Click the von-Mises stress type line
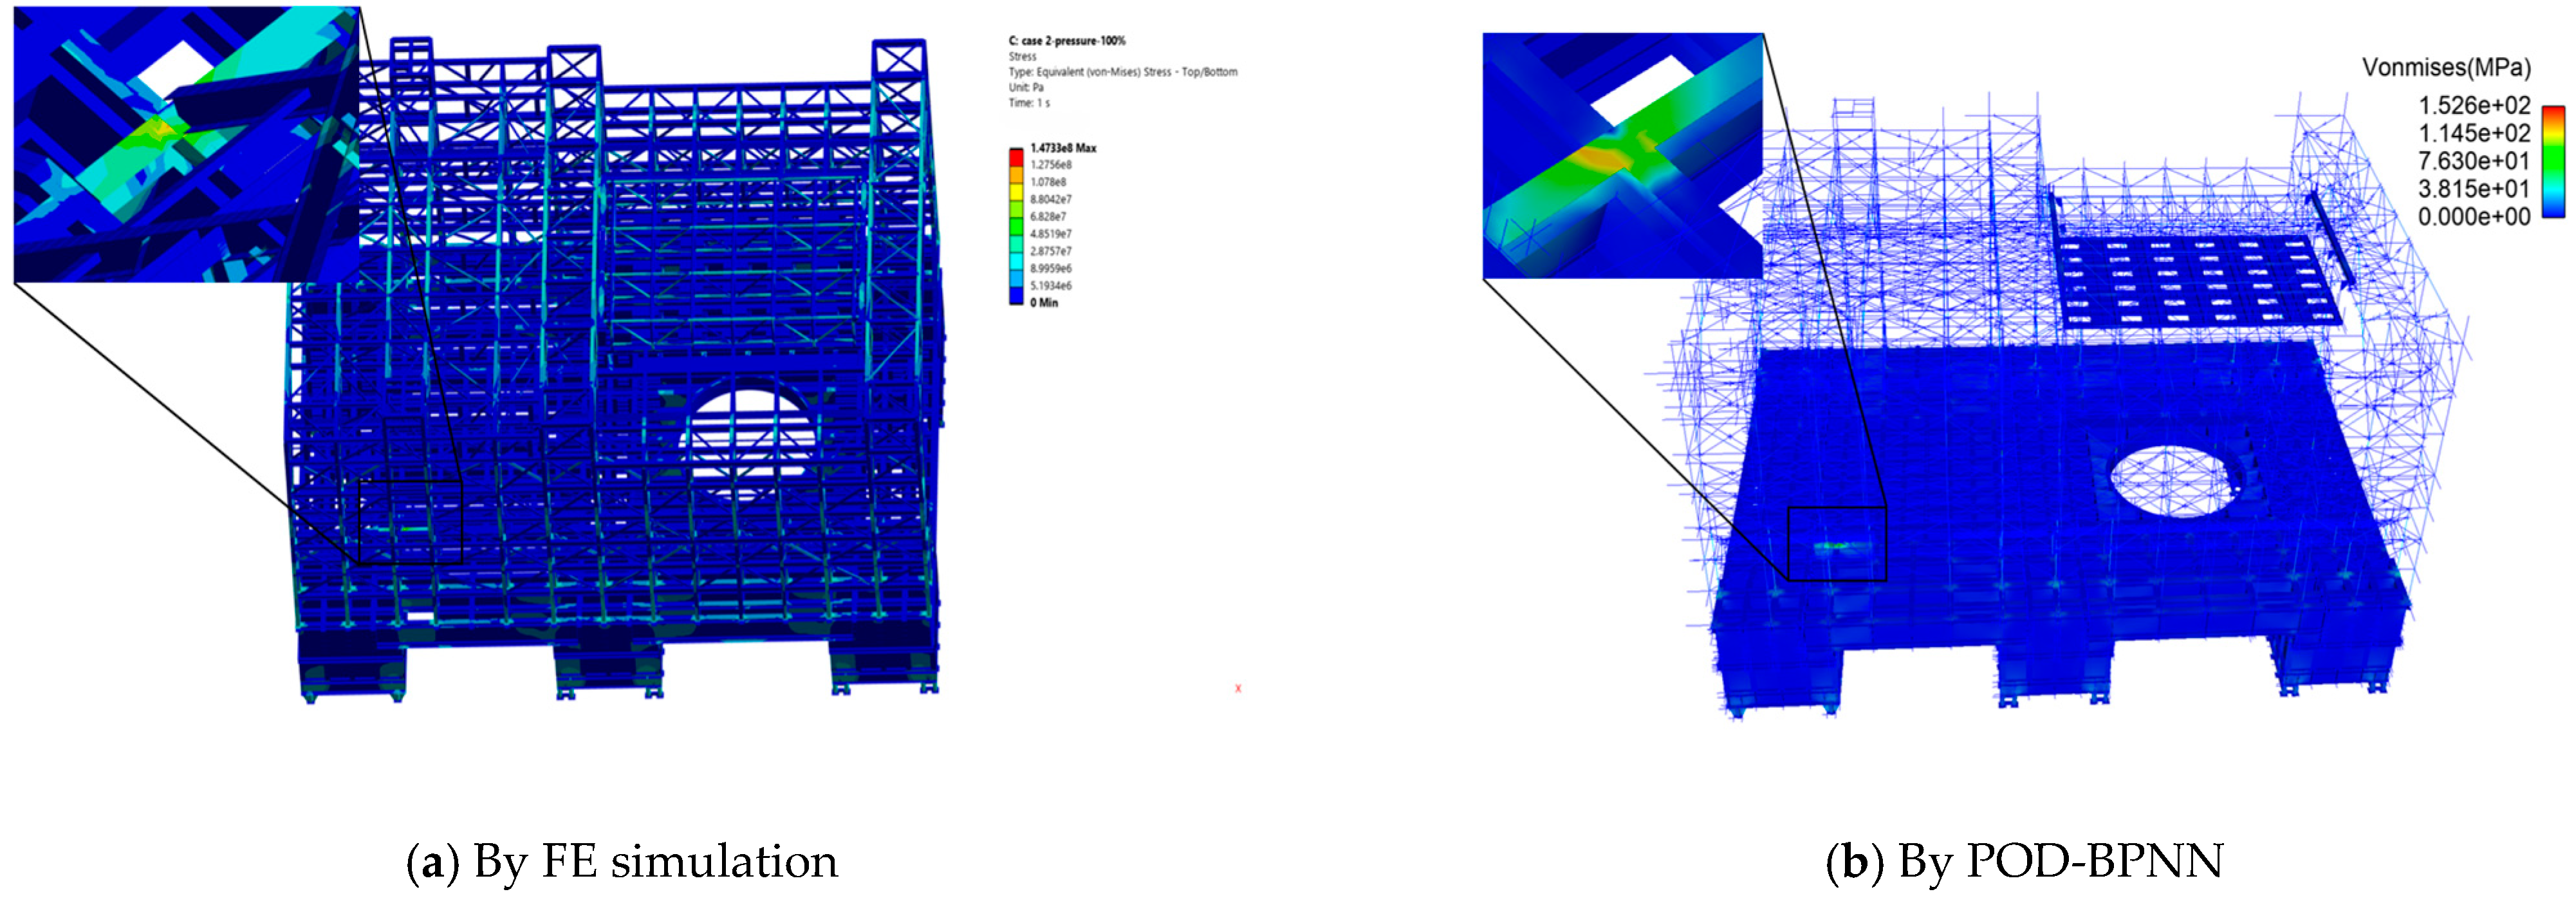 (x=1122, y=72)
